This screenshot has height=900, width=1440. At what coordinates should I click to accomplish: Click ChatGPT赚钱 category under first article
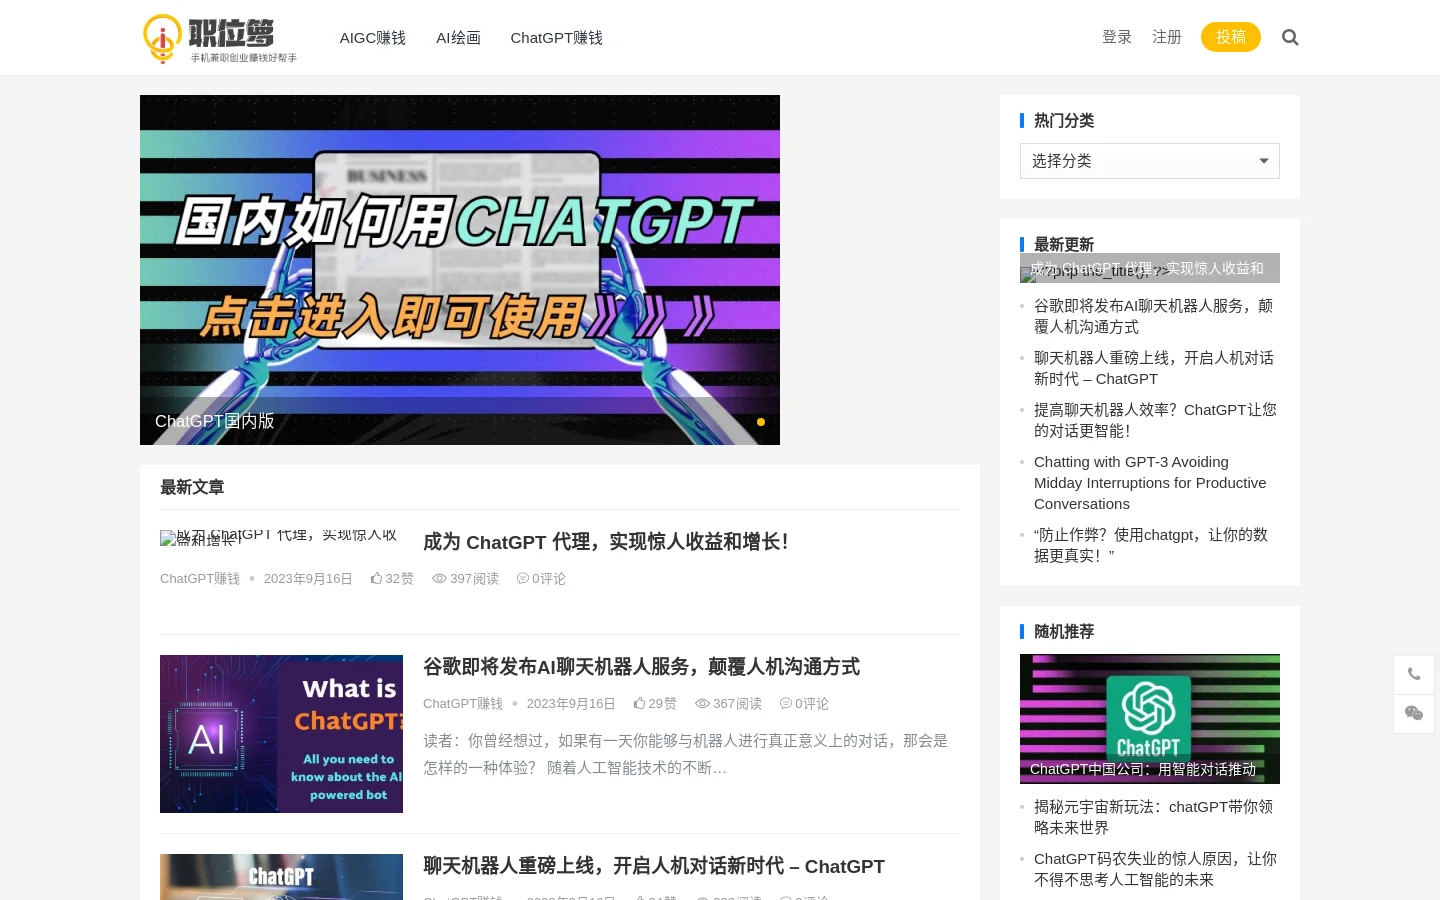(200, 579)
